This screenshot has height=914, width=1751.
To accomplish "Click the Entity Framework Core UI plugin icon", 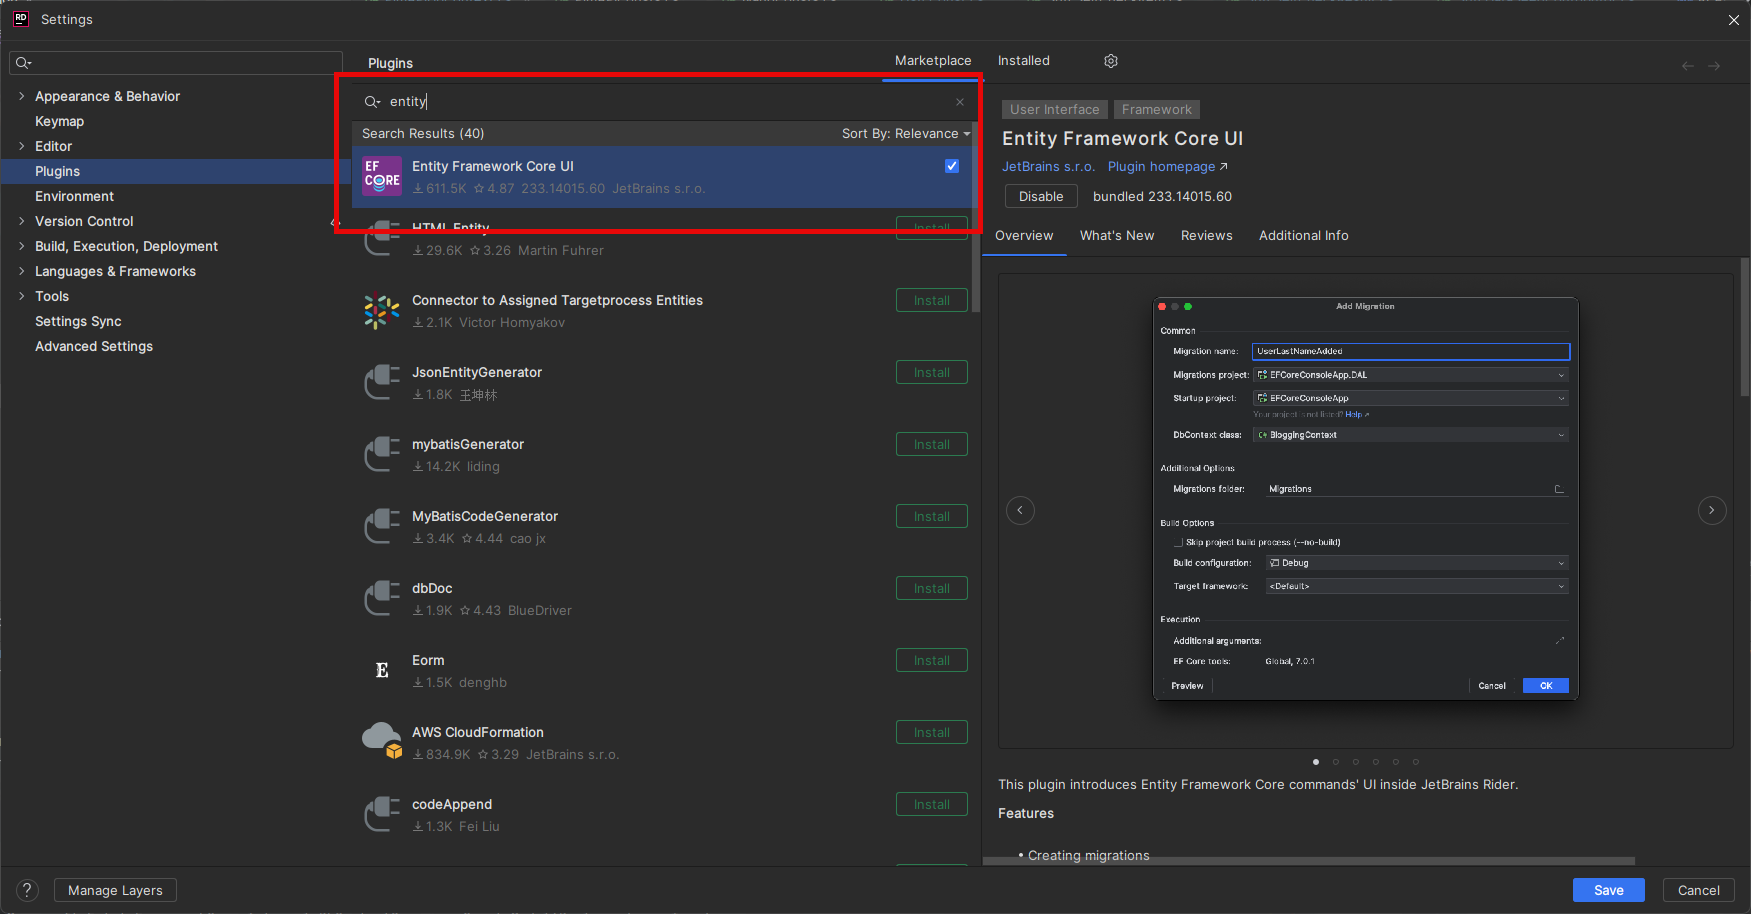I will 381,176.
